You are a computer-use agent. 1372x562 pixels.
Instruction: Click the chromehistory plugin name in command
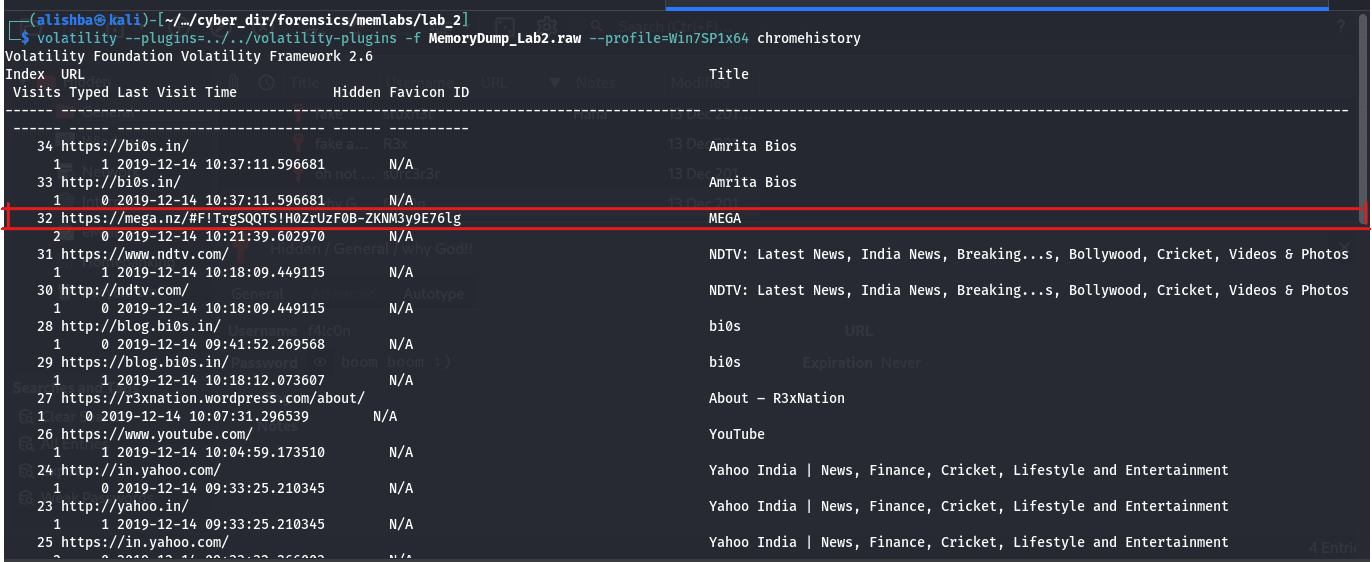point(808,38)
